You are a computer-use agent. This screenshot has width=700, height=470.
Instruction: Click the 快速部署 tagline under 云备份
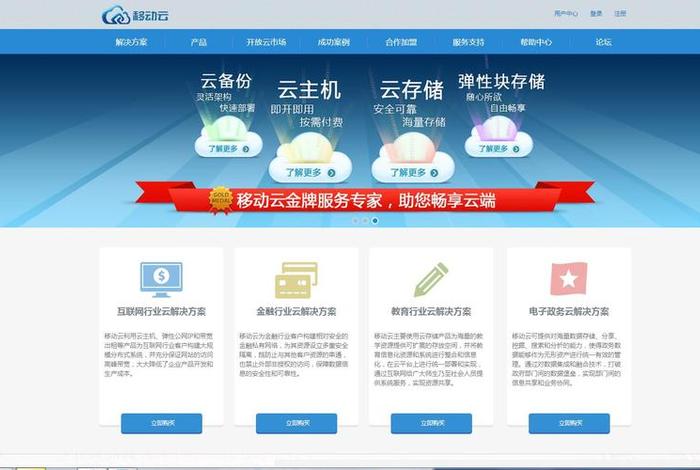click(x=237, y=108)
